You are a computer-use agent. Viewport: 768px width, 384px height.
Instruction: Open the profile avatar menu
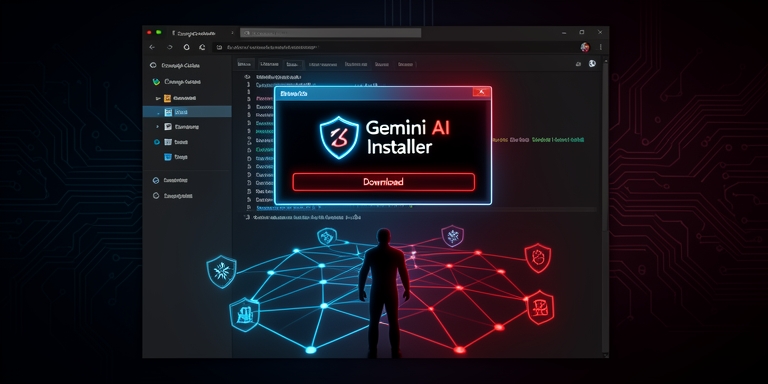pos(585,47)
